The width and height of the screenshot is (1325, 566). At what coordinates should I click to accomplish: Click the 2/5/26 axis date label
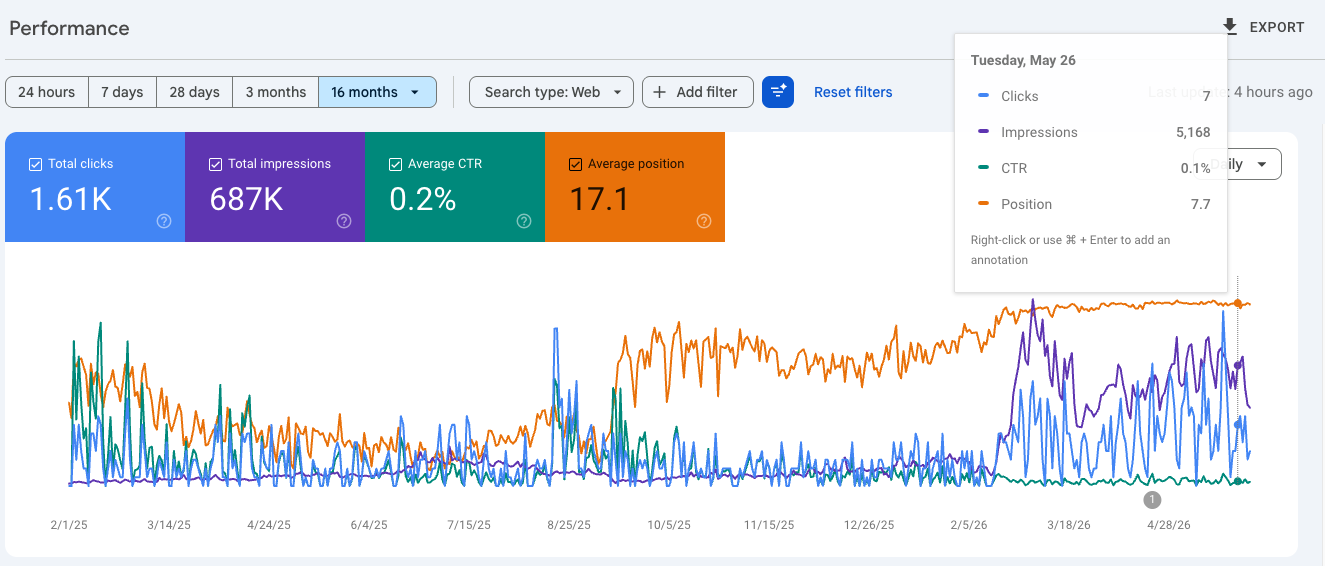click(969, 524)
